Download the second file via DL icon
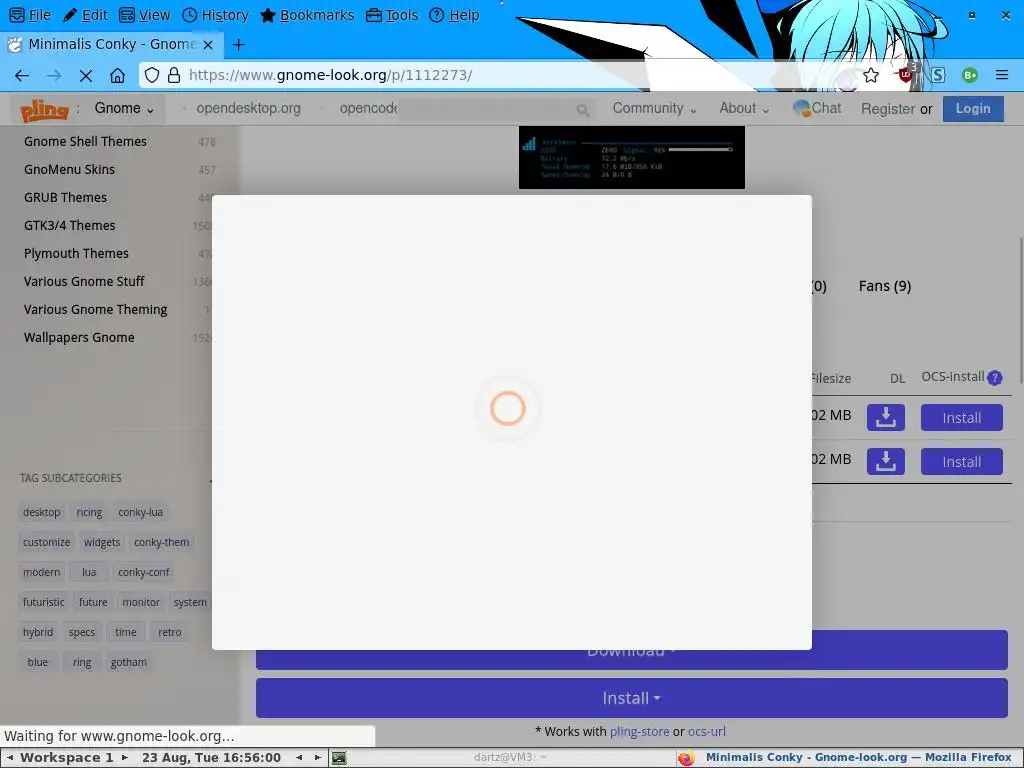The height and width of the screenshot is (768, 1024). coord(886,462)
